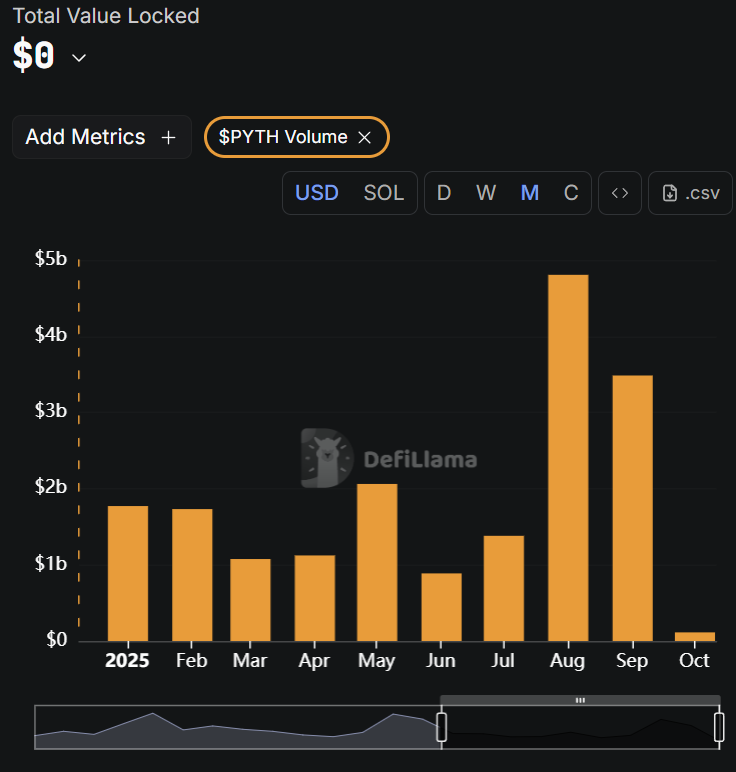Screen dimensions: 736x772
Task: Switch denomination to SOL
Action: (x=384, y=193)
